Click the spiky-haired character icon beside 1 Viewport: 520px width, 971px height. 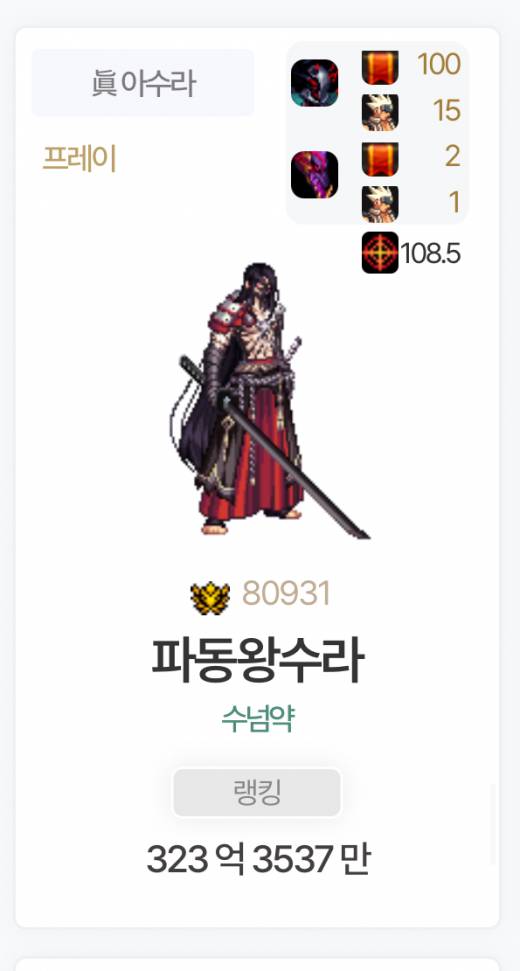(x=380, y=204)
